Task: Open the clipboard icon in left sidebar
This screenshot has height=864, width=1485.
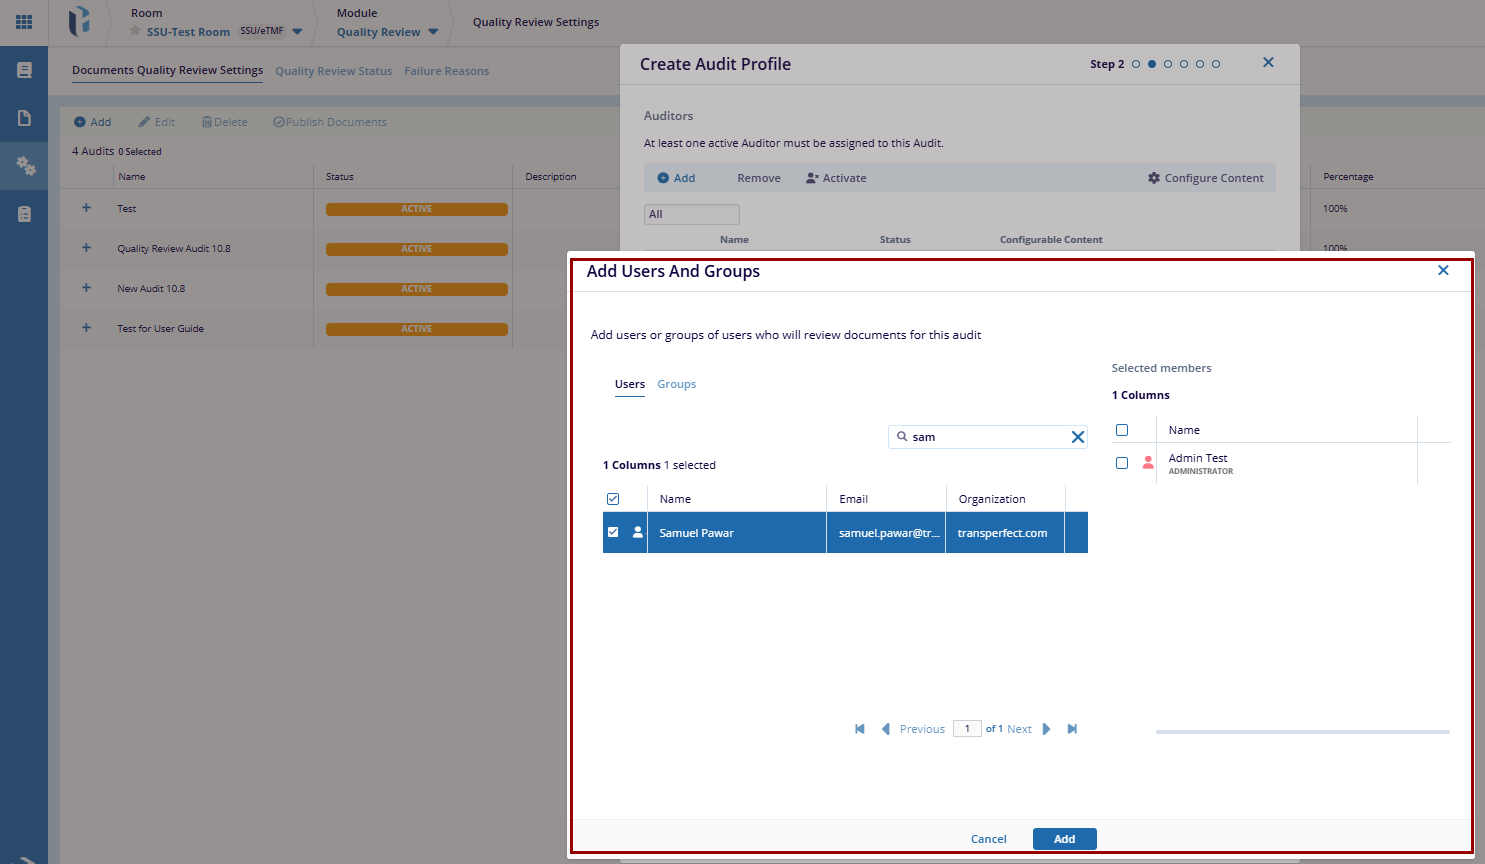Action: tap(25, 214)
